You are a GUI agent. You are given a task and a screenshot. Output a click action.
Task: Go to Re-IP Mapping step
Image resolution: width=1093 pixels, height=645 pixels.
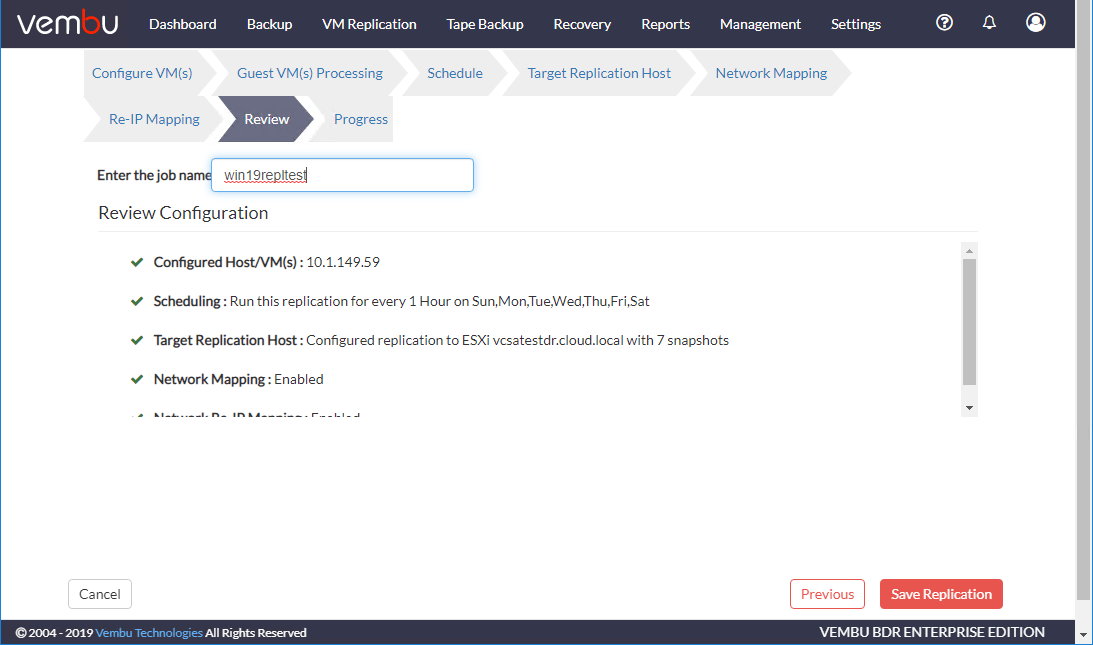click(x=154, y=119)
